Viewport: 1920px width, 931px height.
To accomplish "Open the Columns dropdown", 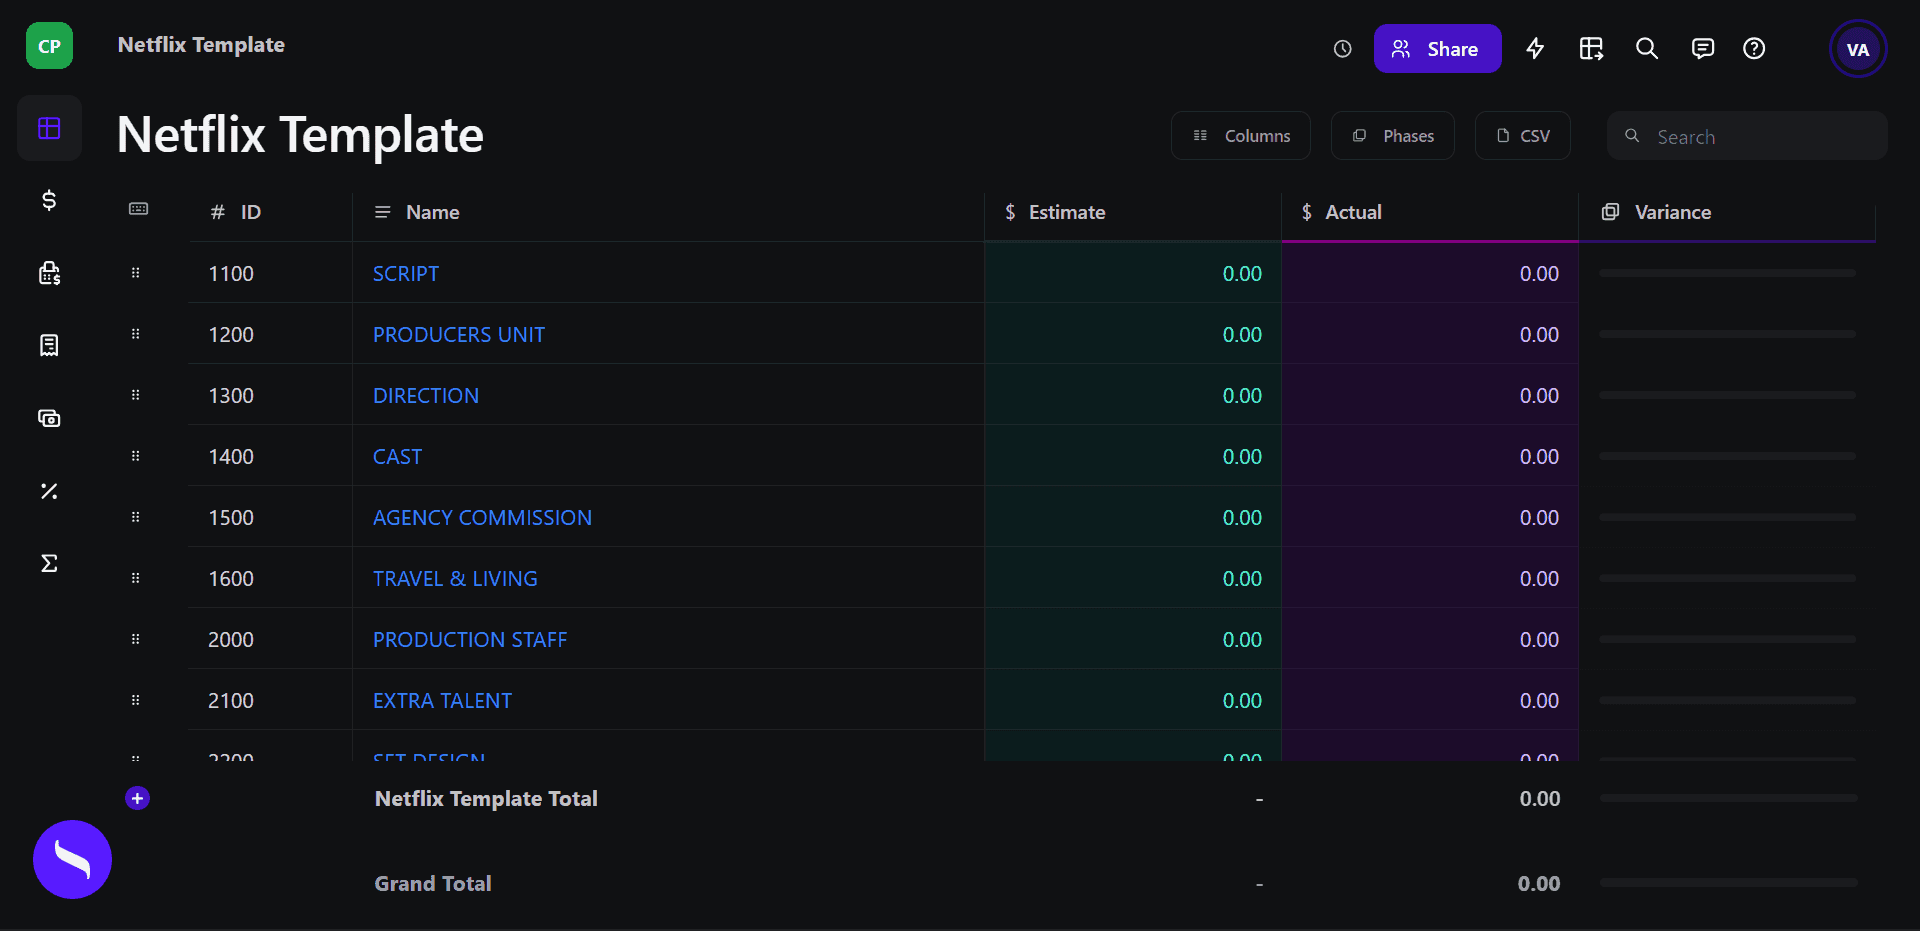I will [x=1240, y=135].
